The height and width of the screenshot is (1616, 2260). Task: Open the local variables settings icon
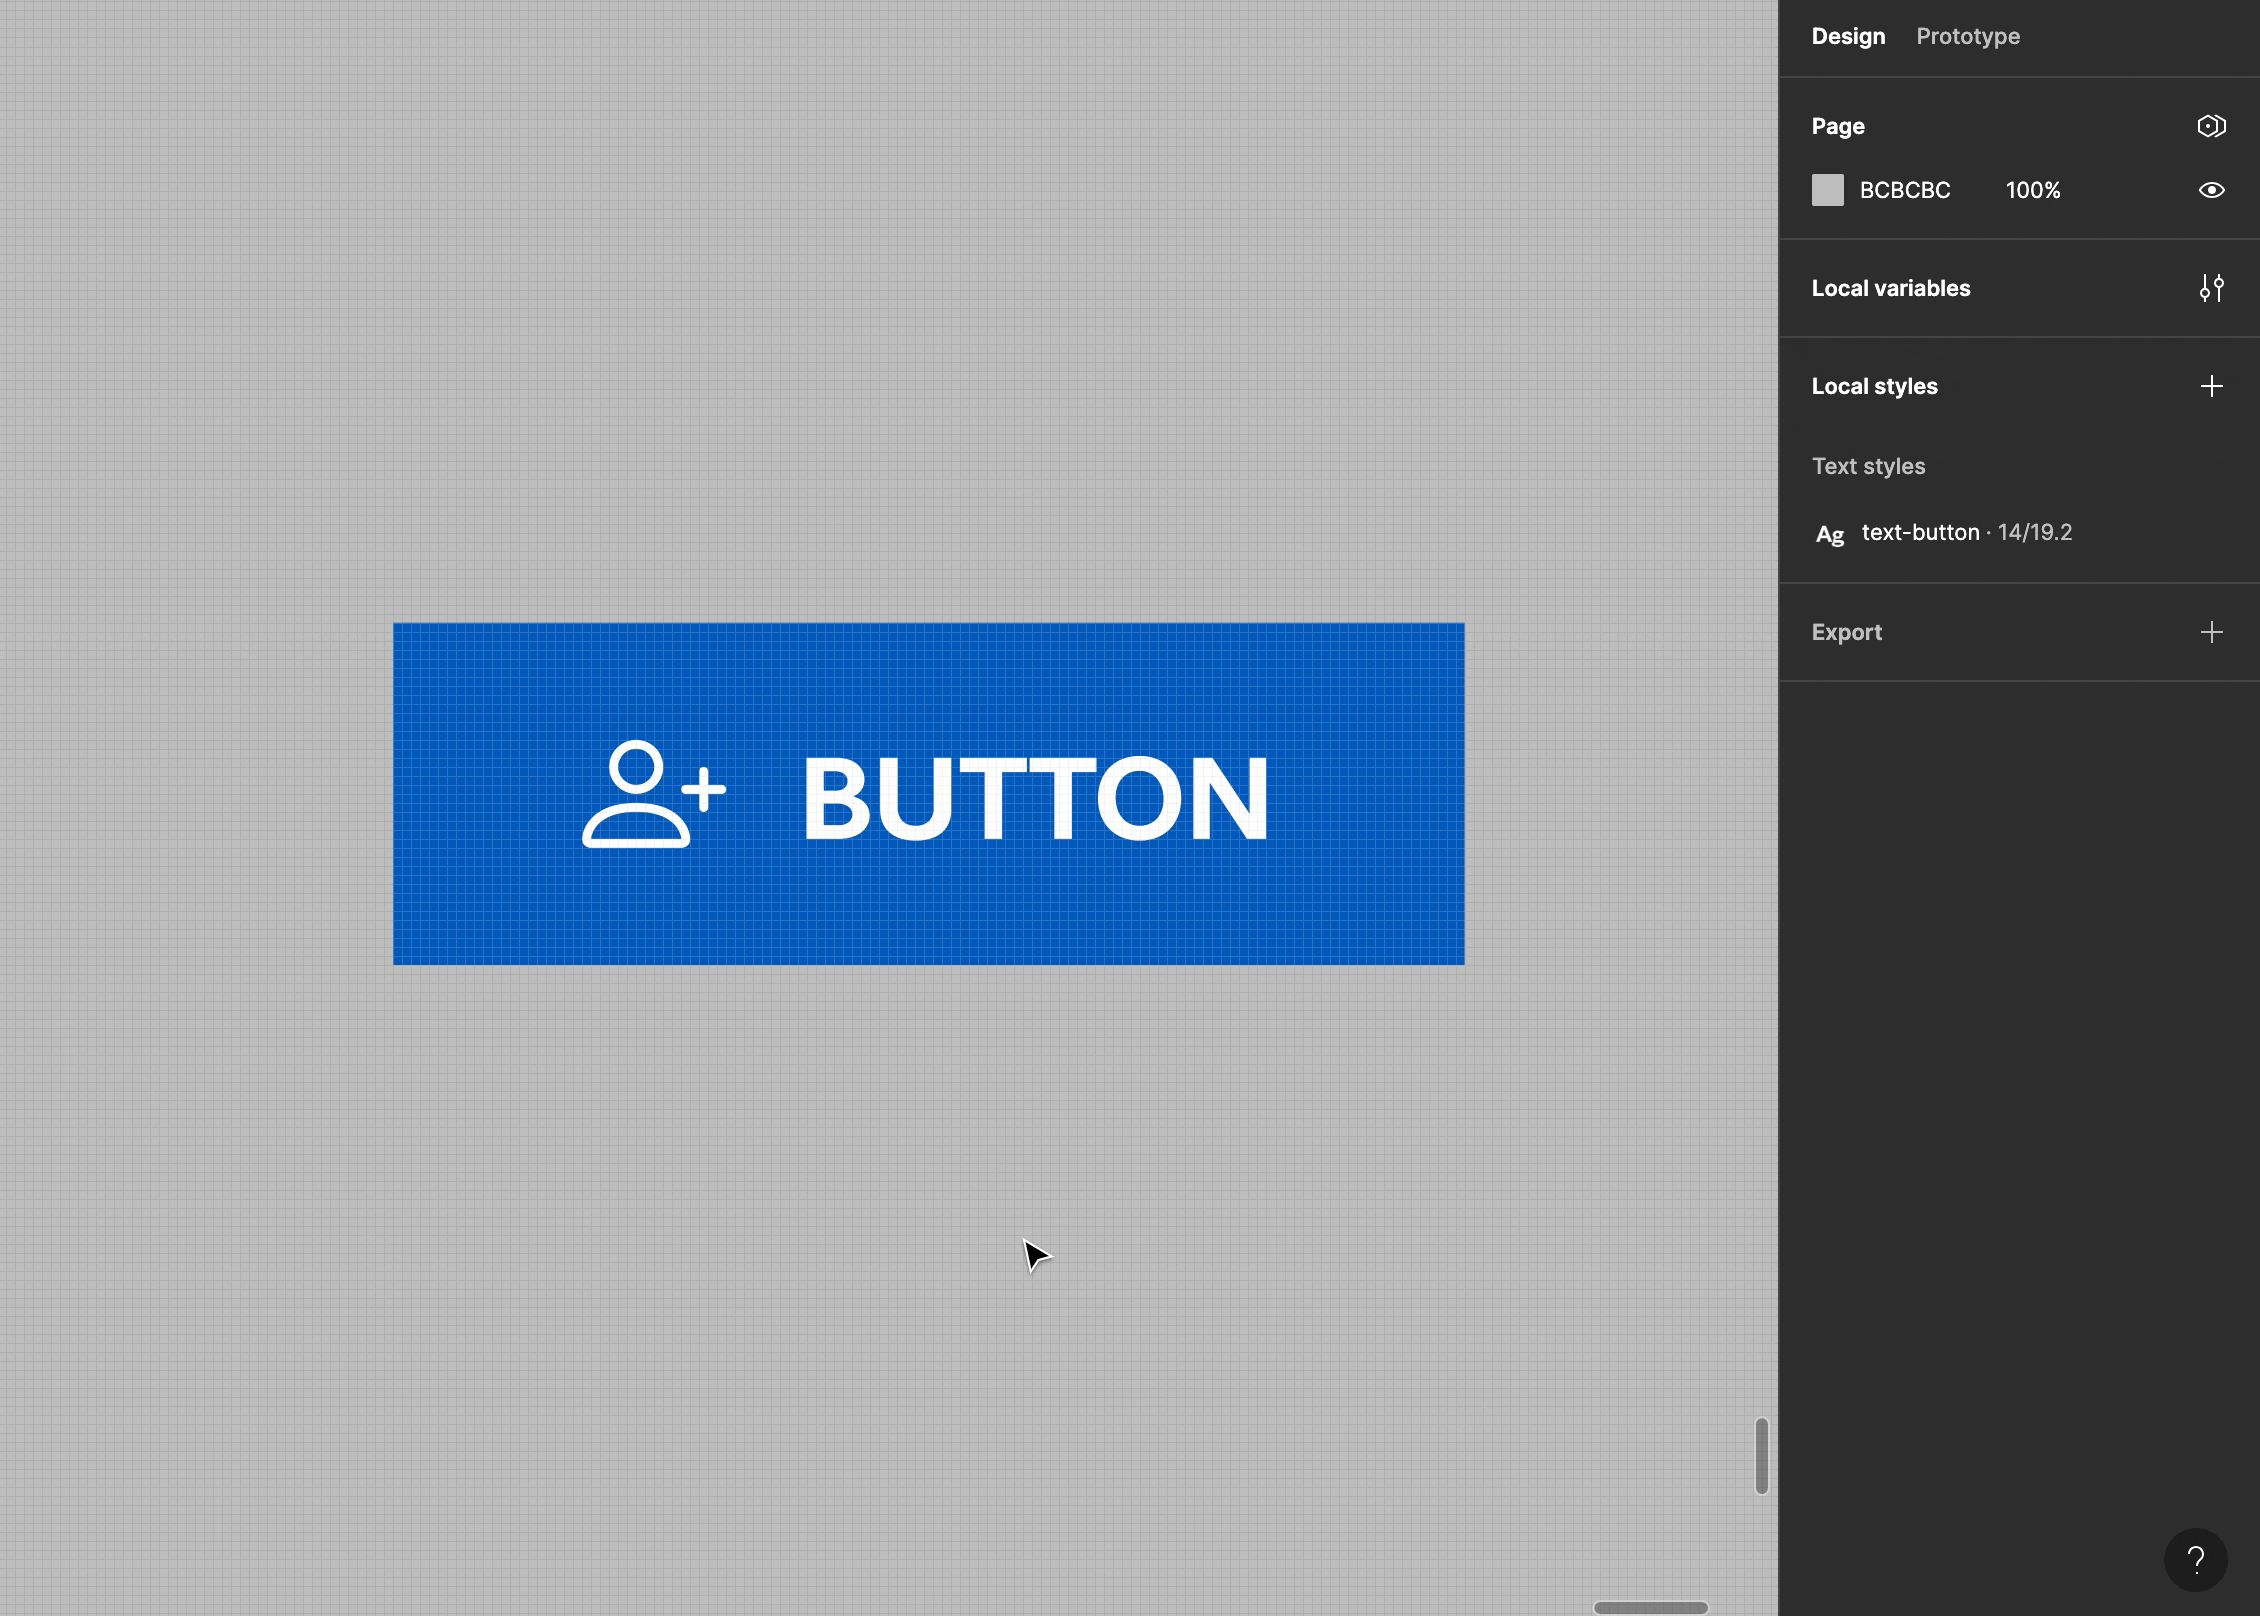2211,288
